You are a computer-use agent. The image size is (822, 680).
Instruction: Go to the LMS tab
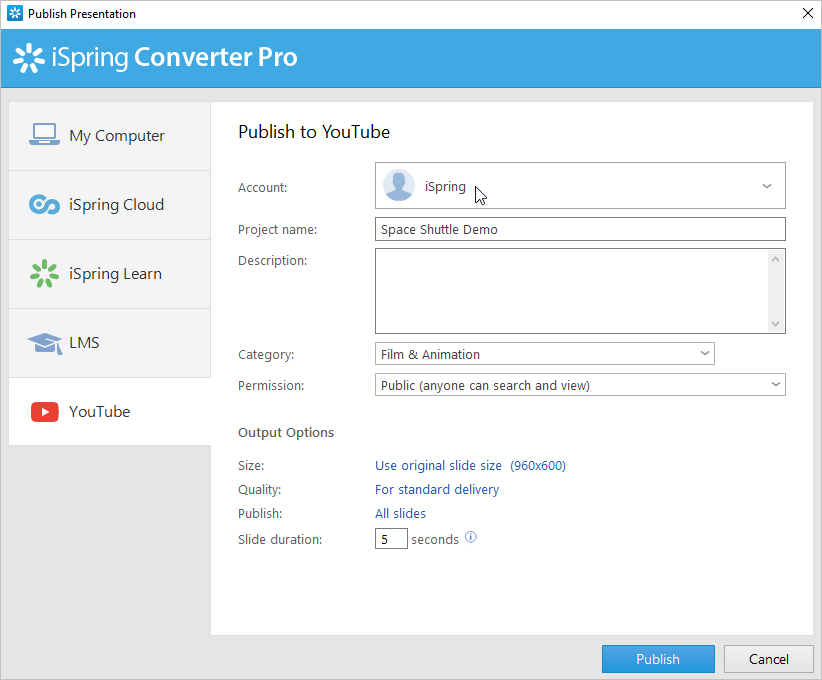tap(110, 343)
